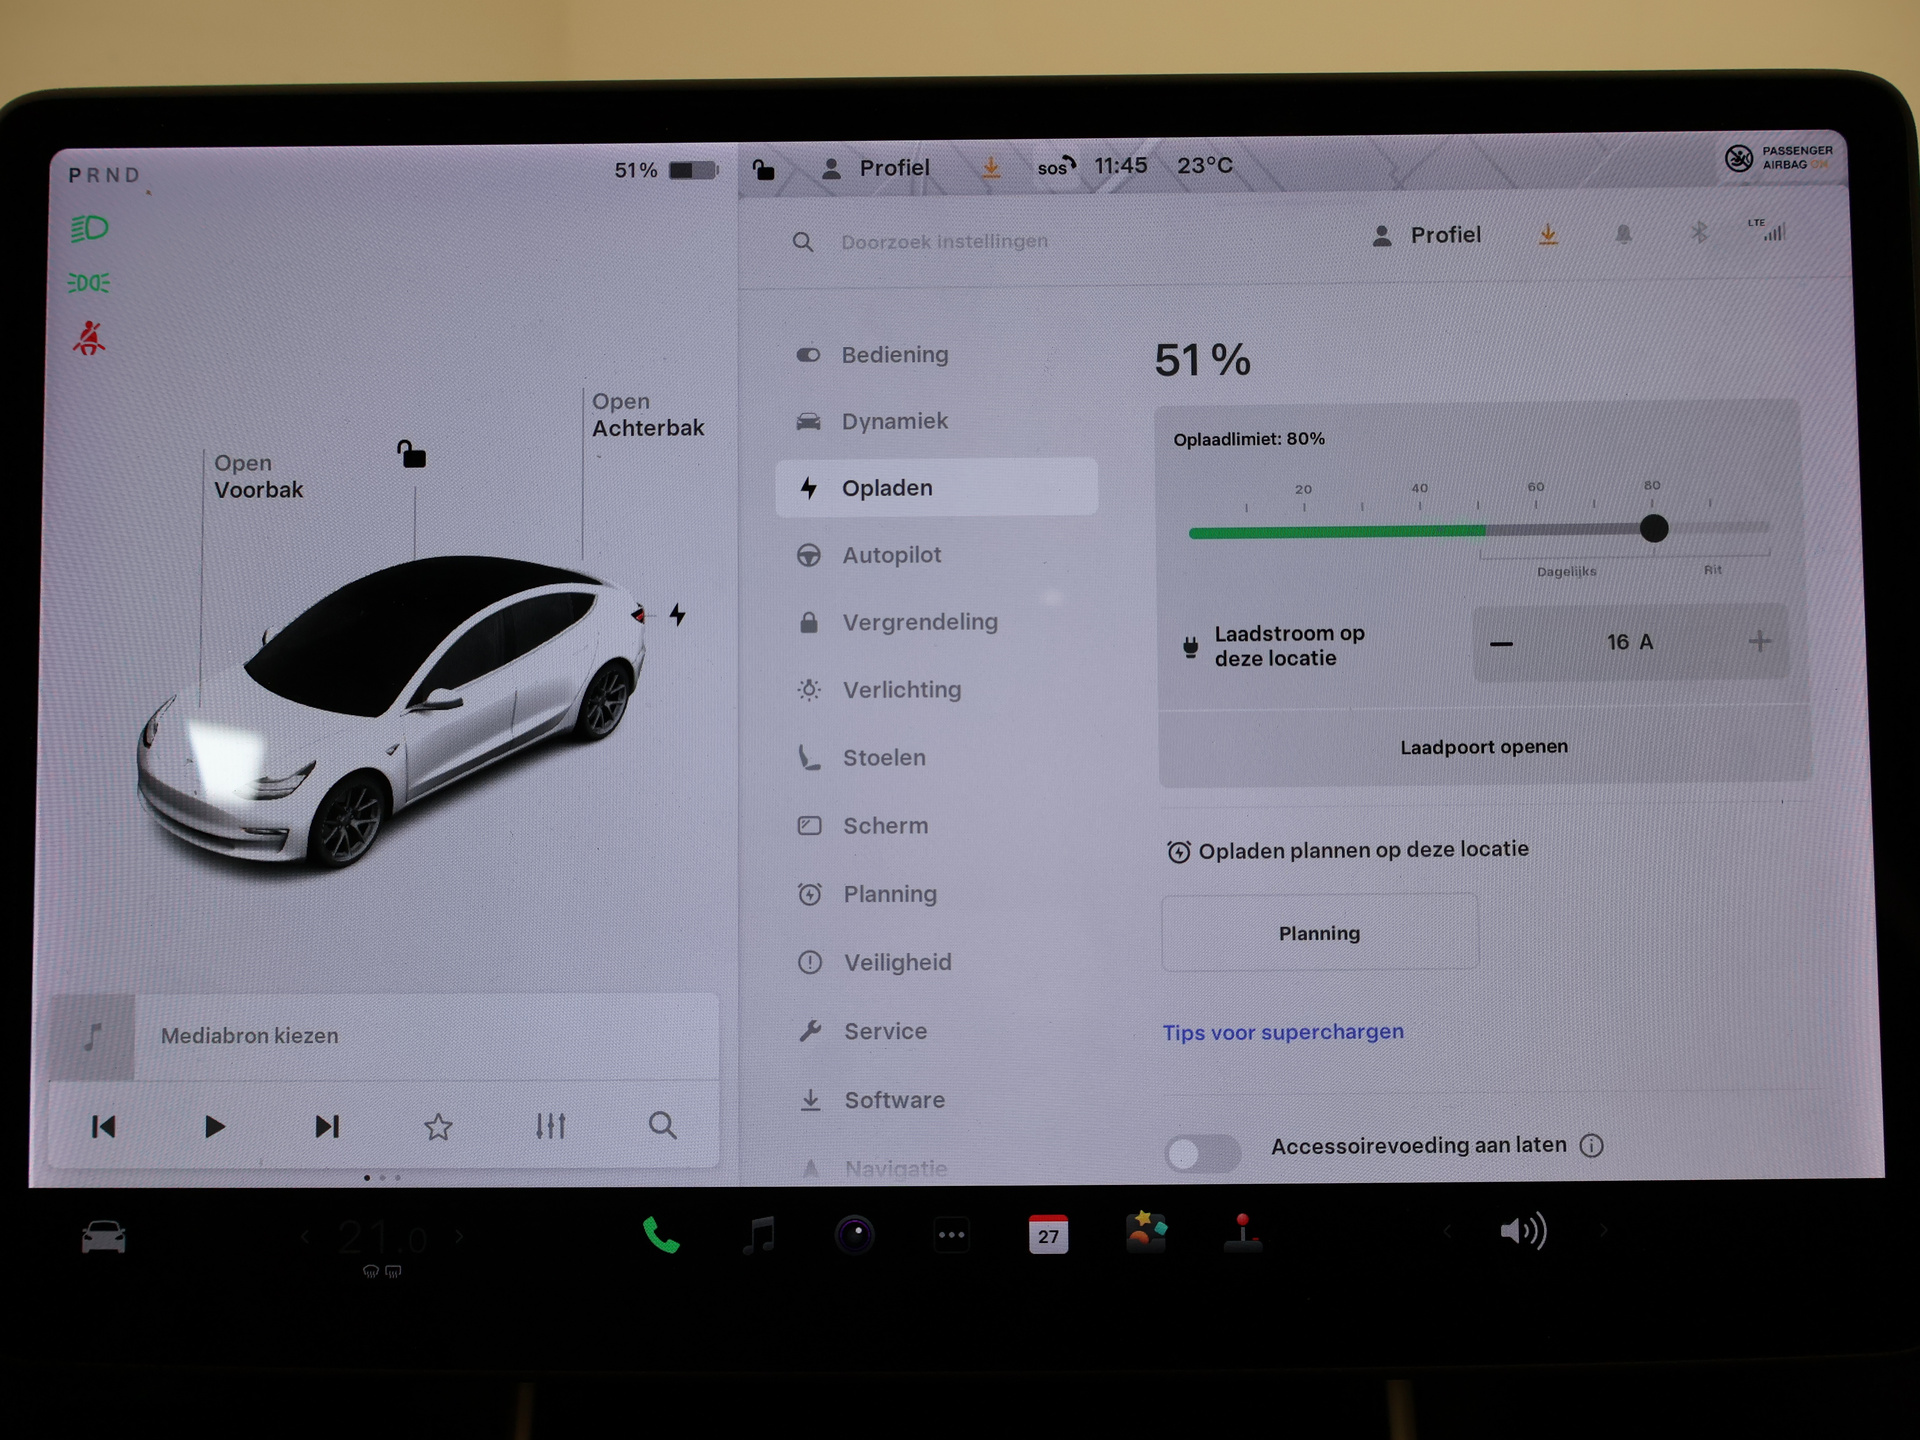This screenshot has height=1440, width=1920.
Task: Toggle Accessoirevoeding aan laten switch
Action: tap(1202, 1154)
